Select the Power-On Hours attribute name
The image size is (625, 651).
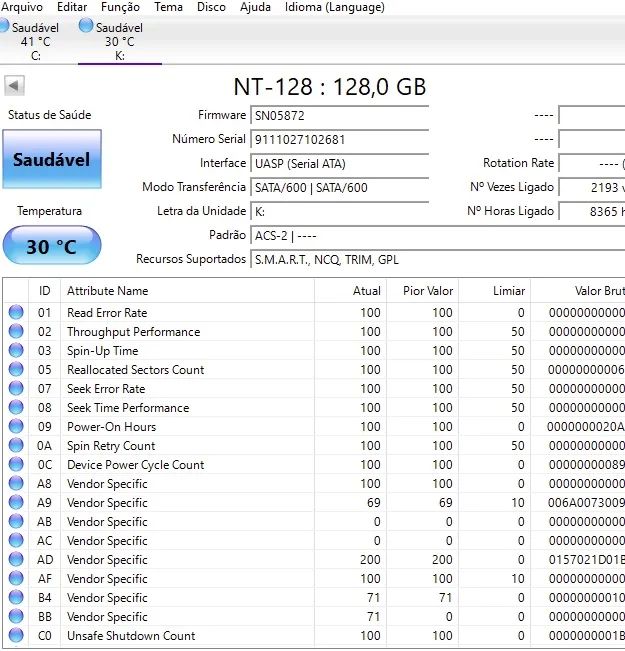pos(112,427)
